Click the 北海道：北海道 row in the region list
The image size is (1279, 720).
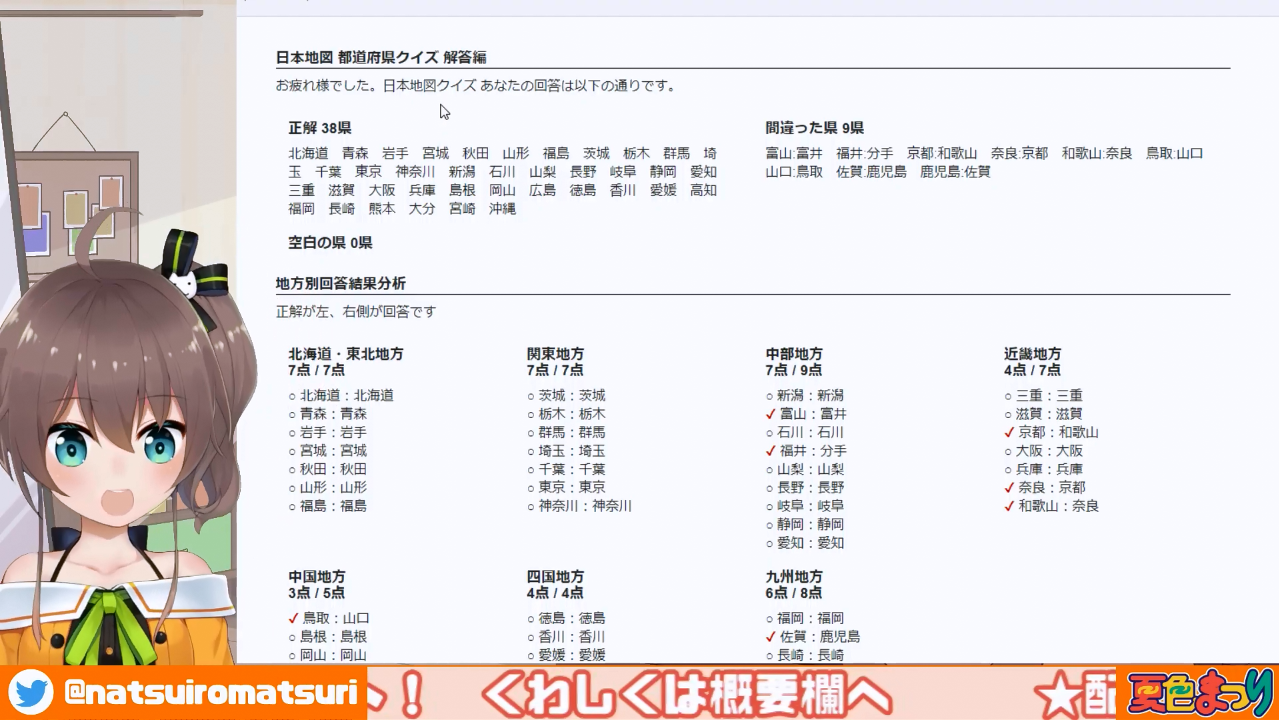click(341, 396)
